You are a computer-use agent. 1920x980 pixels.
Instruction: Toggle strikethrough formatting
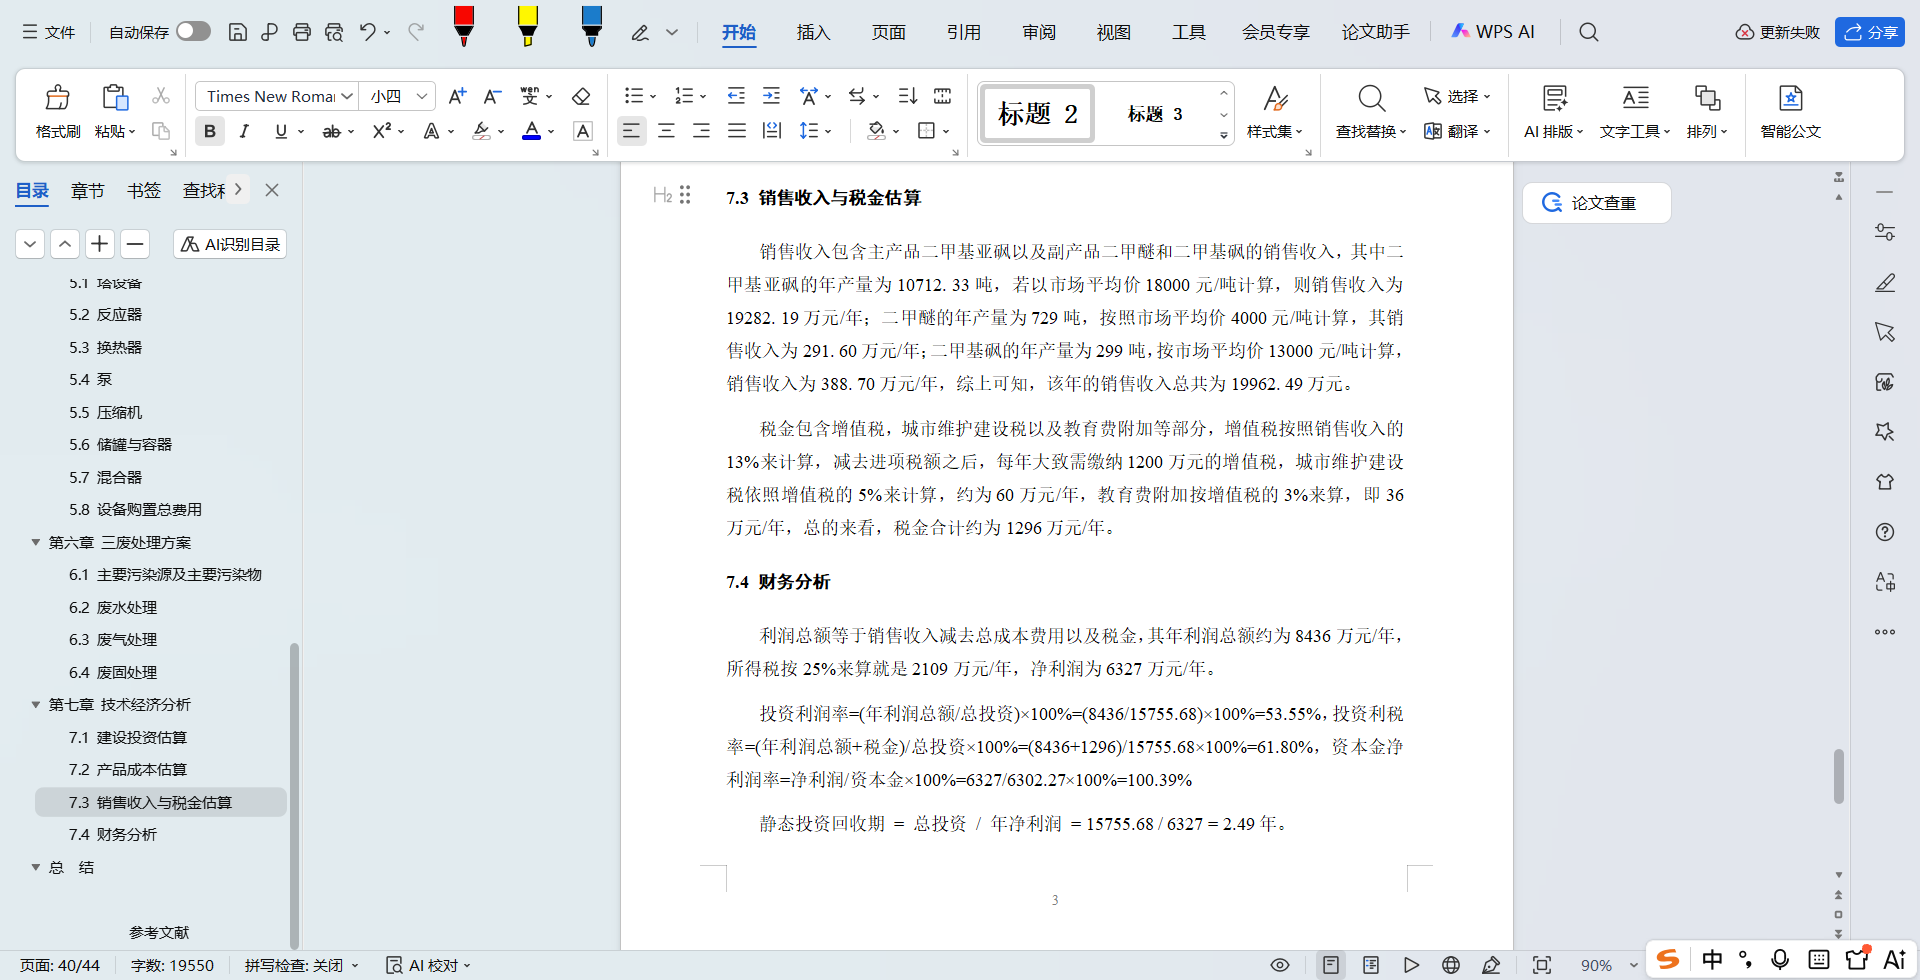[x=331, y=131]
